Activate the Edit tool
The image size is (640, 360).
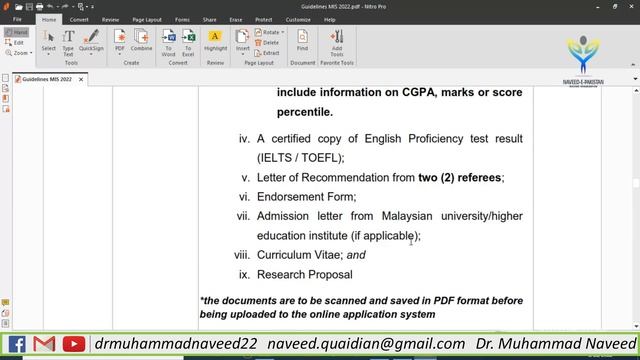15,42
